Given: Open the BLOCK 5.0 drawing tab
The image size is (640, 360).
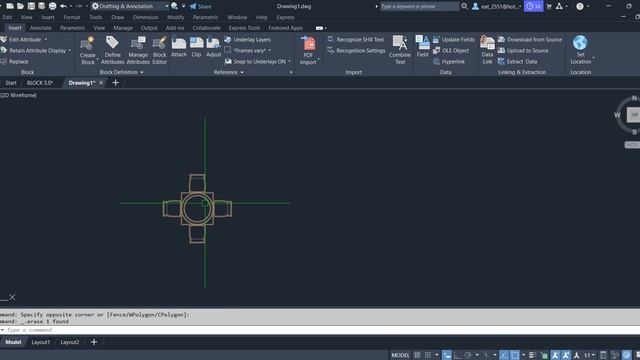Looking at the screenshot, I should [x=40, y=83].
